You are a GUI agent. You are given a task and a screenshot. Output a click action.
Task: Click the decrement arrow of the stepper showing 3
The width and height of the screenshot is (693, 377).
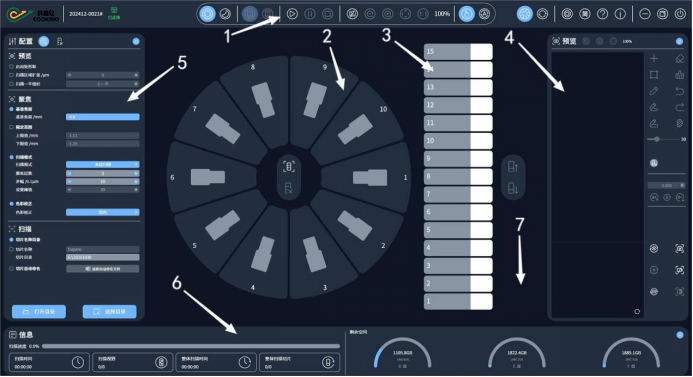[x=69, y=173]
